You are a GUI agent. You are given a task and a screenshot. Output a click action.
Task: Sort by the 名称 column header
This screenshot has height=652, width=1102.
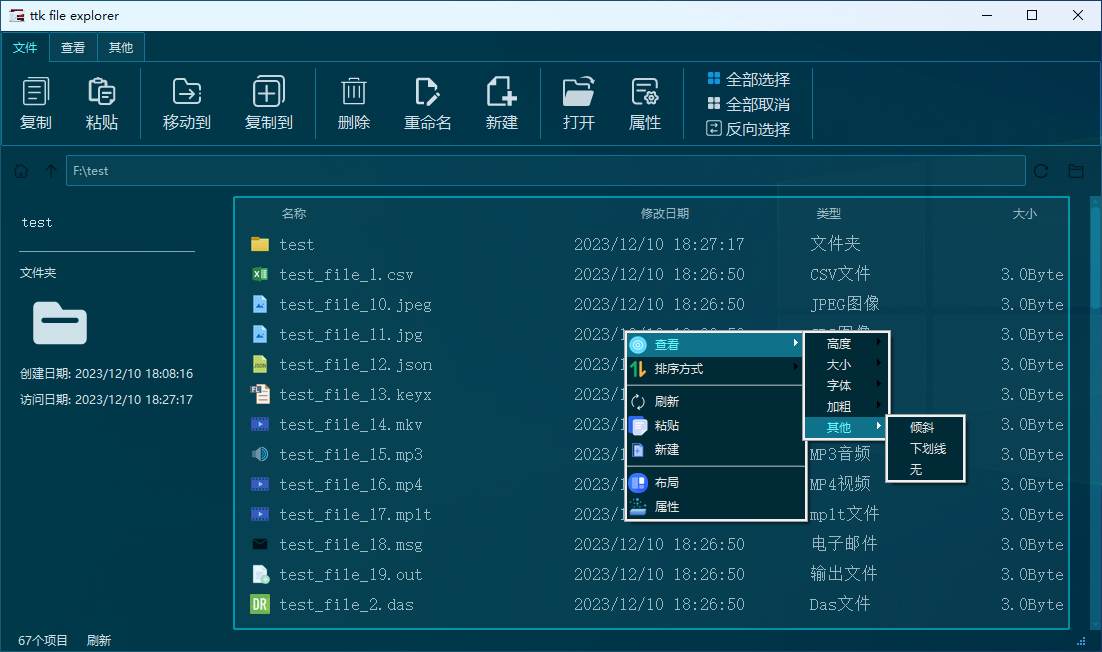point(294,214)
